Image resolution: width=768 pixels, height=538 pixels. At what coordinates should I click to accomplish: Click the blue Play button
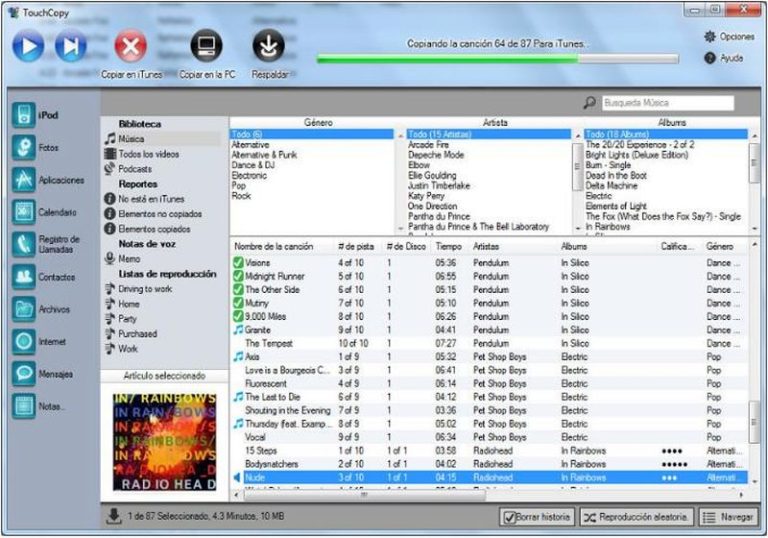28,47
